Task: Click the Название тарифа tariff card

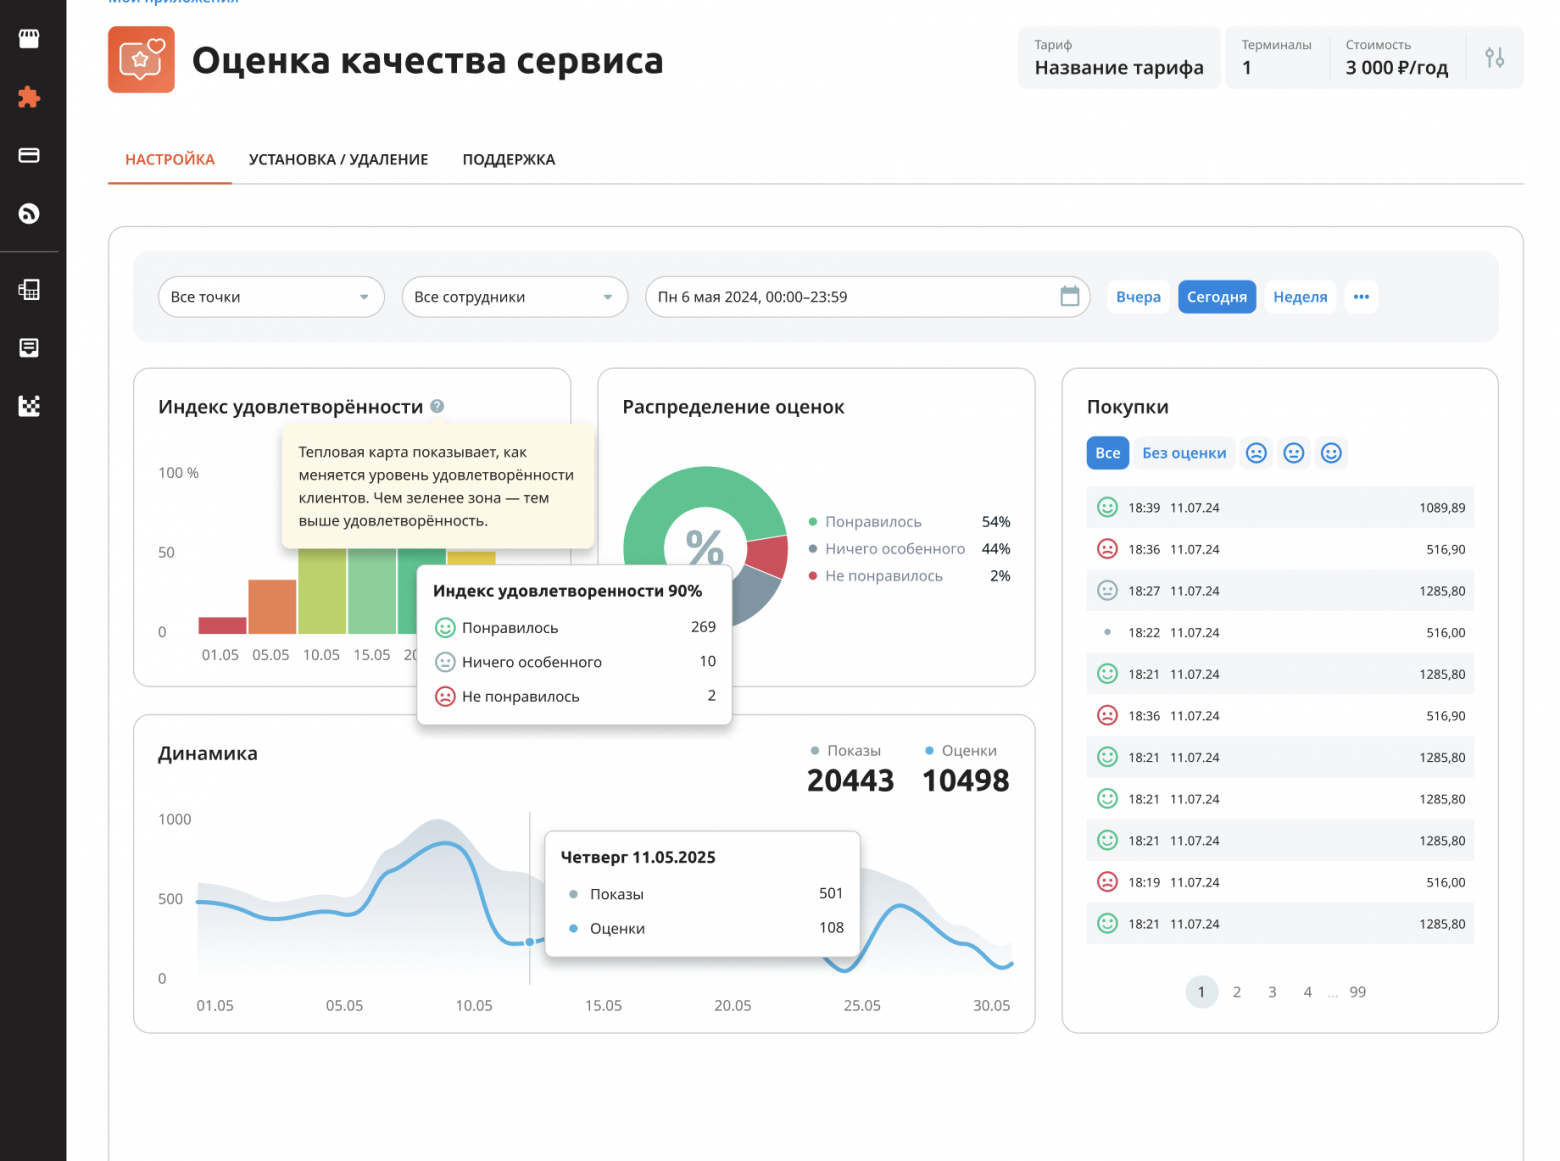Action: coord(1119,58)
